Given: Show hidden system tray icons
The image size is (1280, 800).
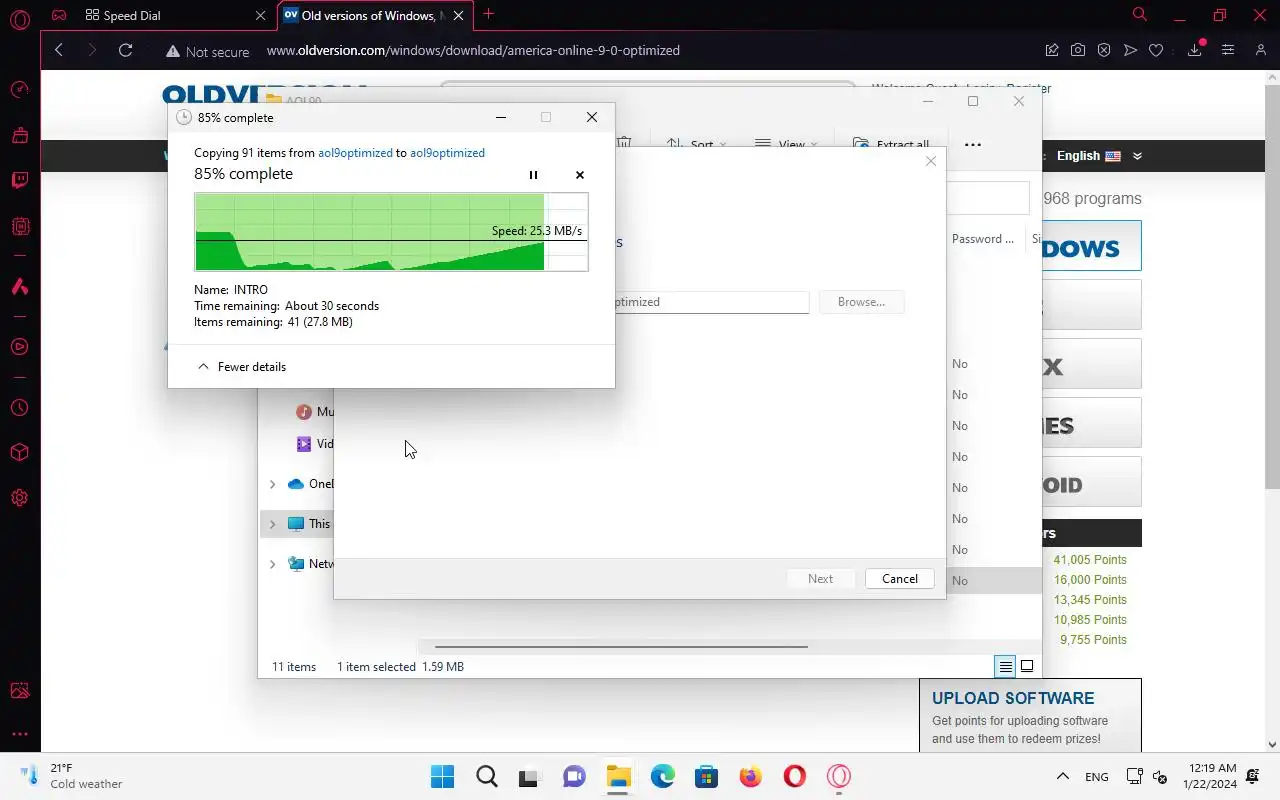Looking at the screenshot, I should (x=1063, y=777).
